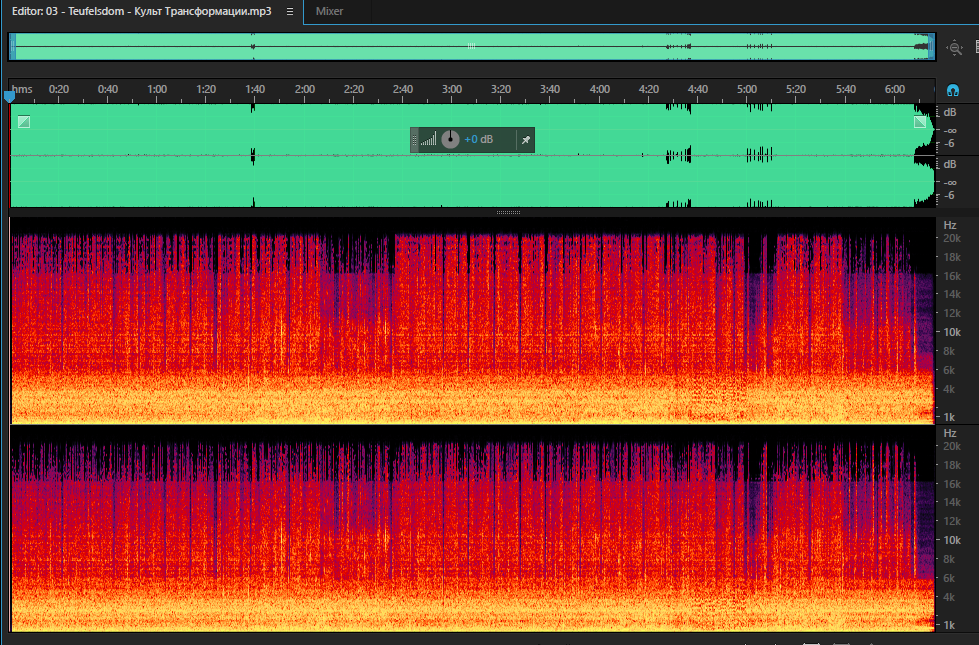Click the 3:00 mark on the timeline ruler

tap(452, 89)
